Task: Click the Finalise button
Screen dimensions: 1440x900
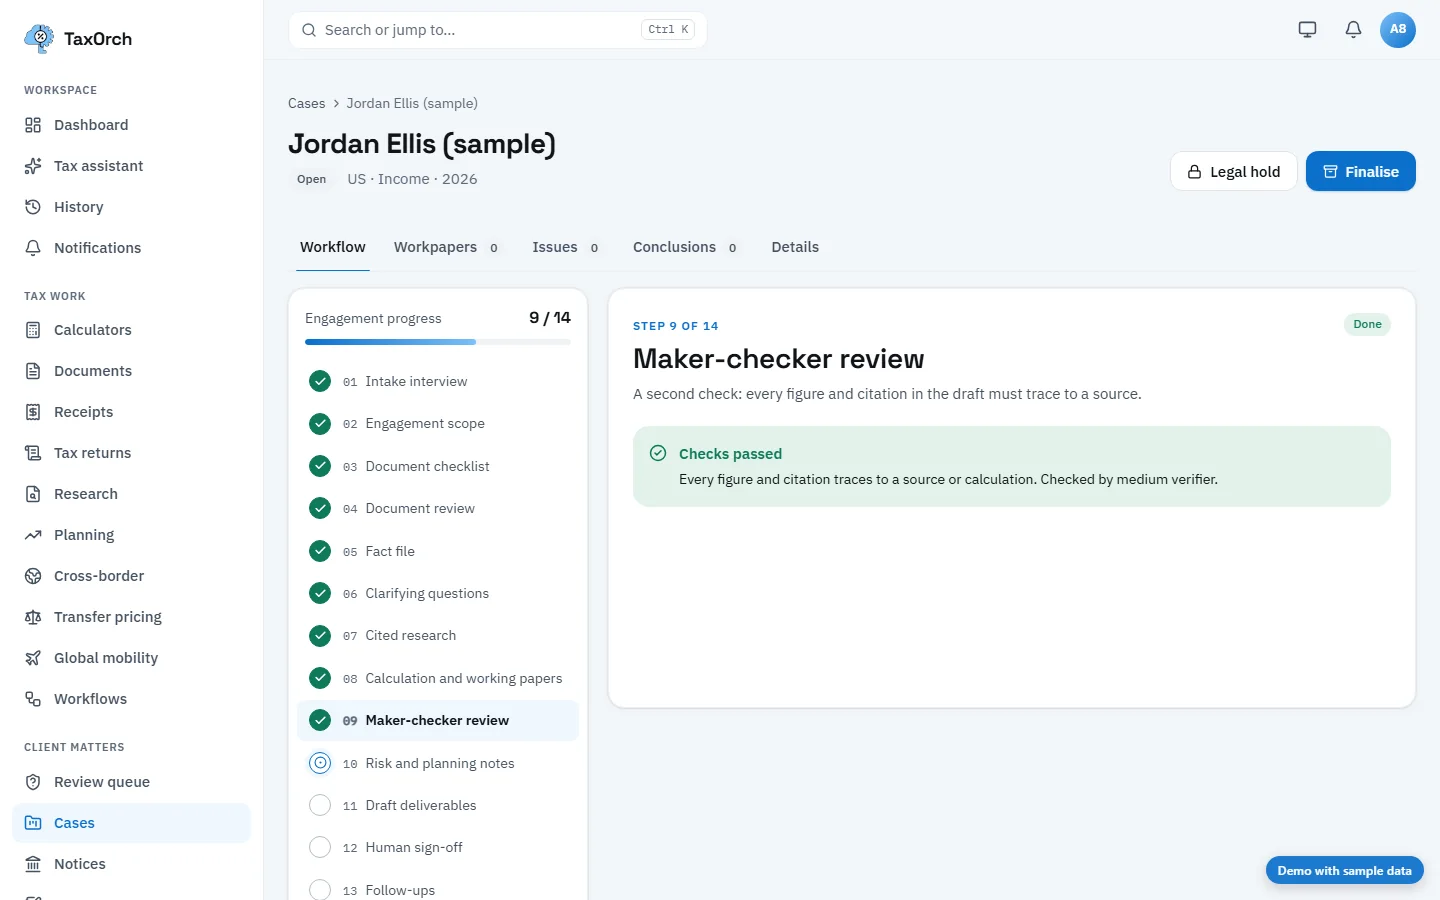Action: [x=1361, y=171]
